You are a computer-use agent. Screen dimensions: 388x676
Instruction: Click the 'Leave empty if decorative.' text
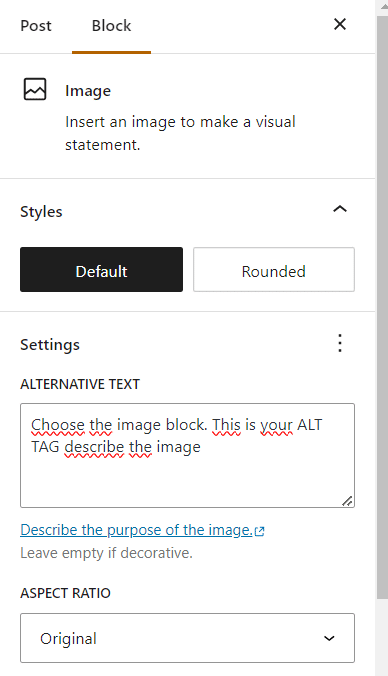point(106,553)
